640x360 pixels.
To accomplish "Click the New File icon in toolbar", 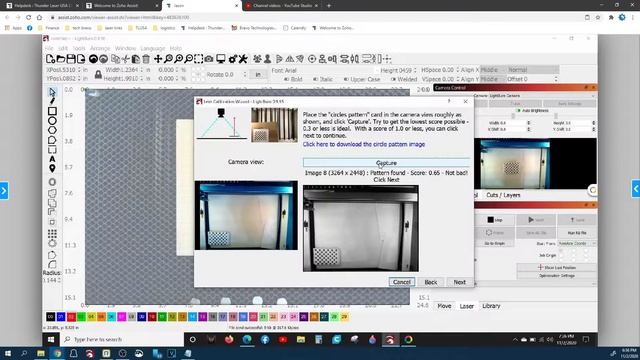I will tap(50, 59).
